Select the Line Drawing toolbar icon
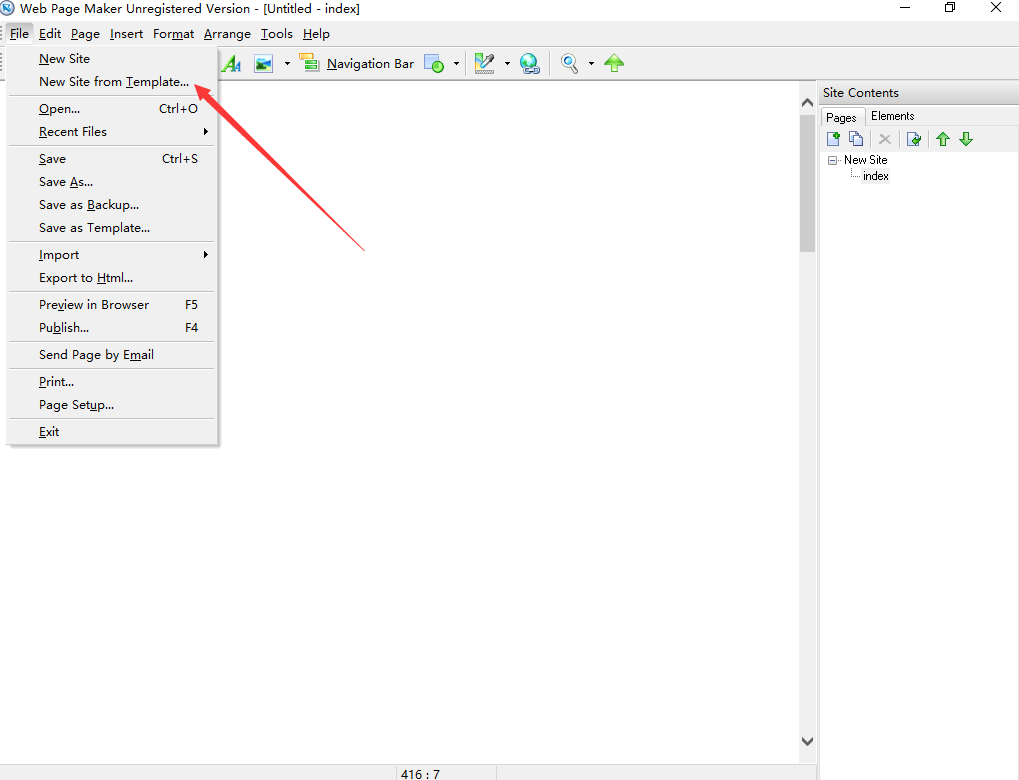The width and height of the screenshot is (1019, 780). point(488,63)
